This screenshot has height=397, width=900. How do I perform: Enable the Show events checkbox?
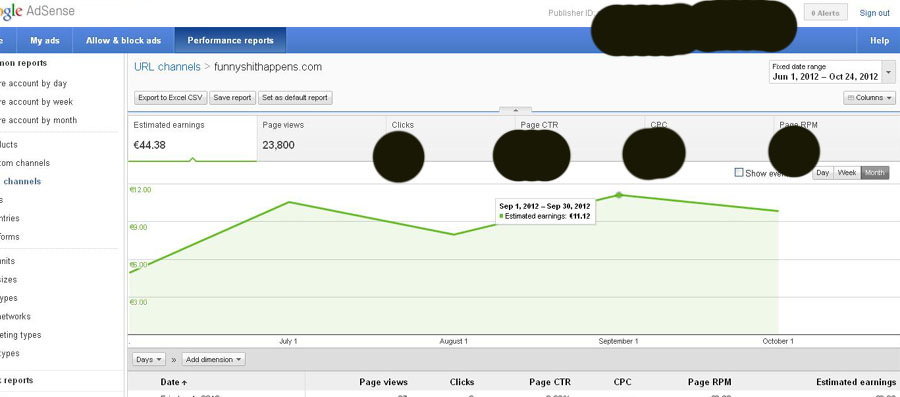tap(739, 173)
